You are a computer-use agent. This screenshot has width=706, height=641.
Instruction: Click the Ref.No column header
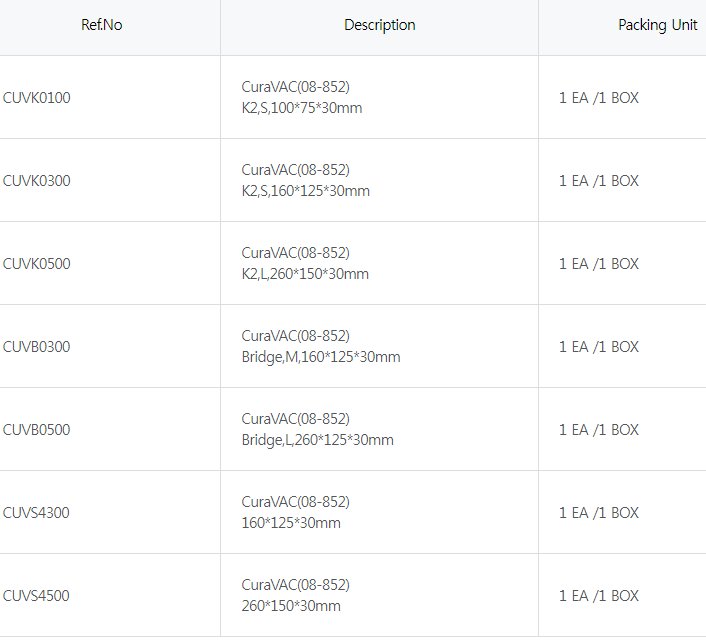point(101,25)
